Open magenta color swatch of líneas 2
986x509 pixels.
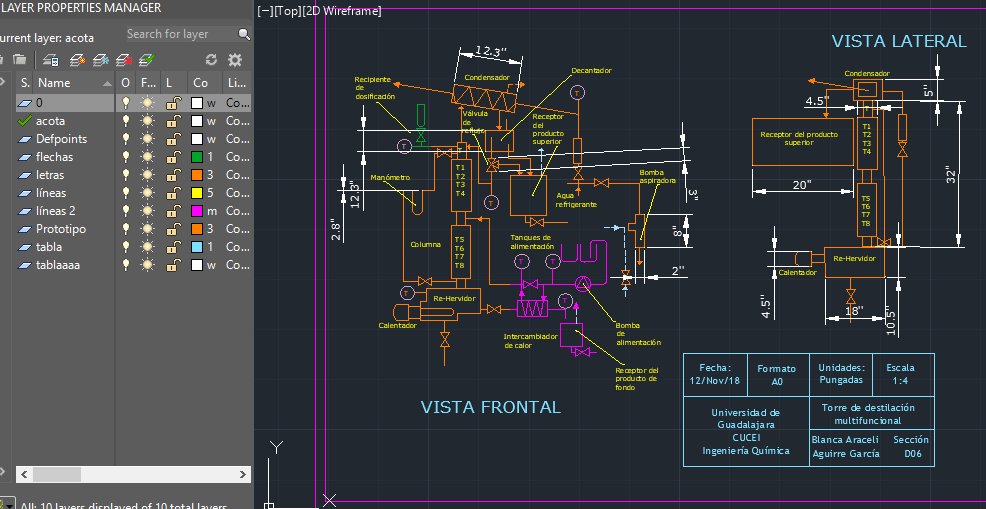point(197,211)
